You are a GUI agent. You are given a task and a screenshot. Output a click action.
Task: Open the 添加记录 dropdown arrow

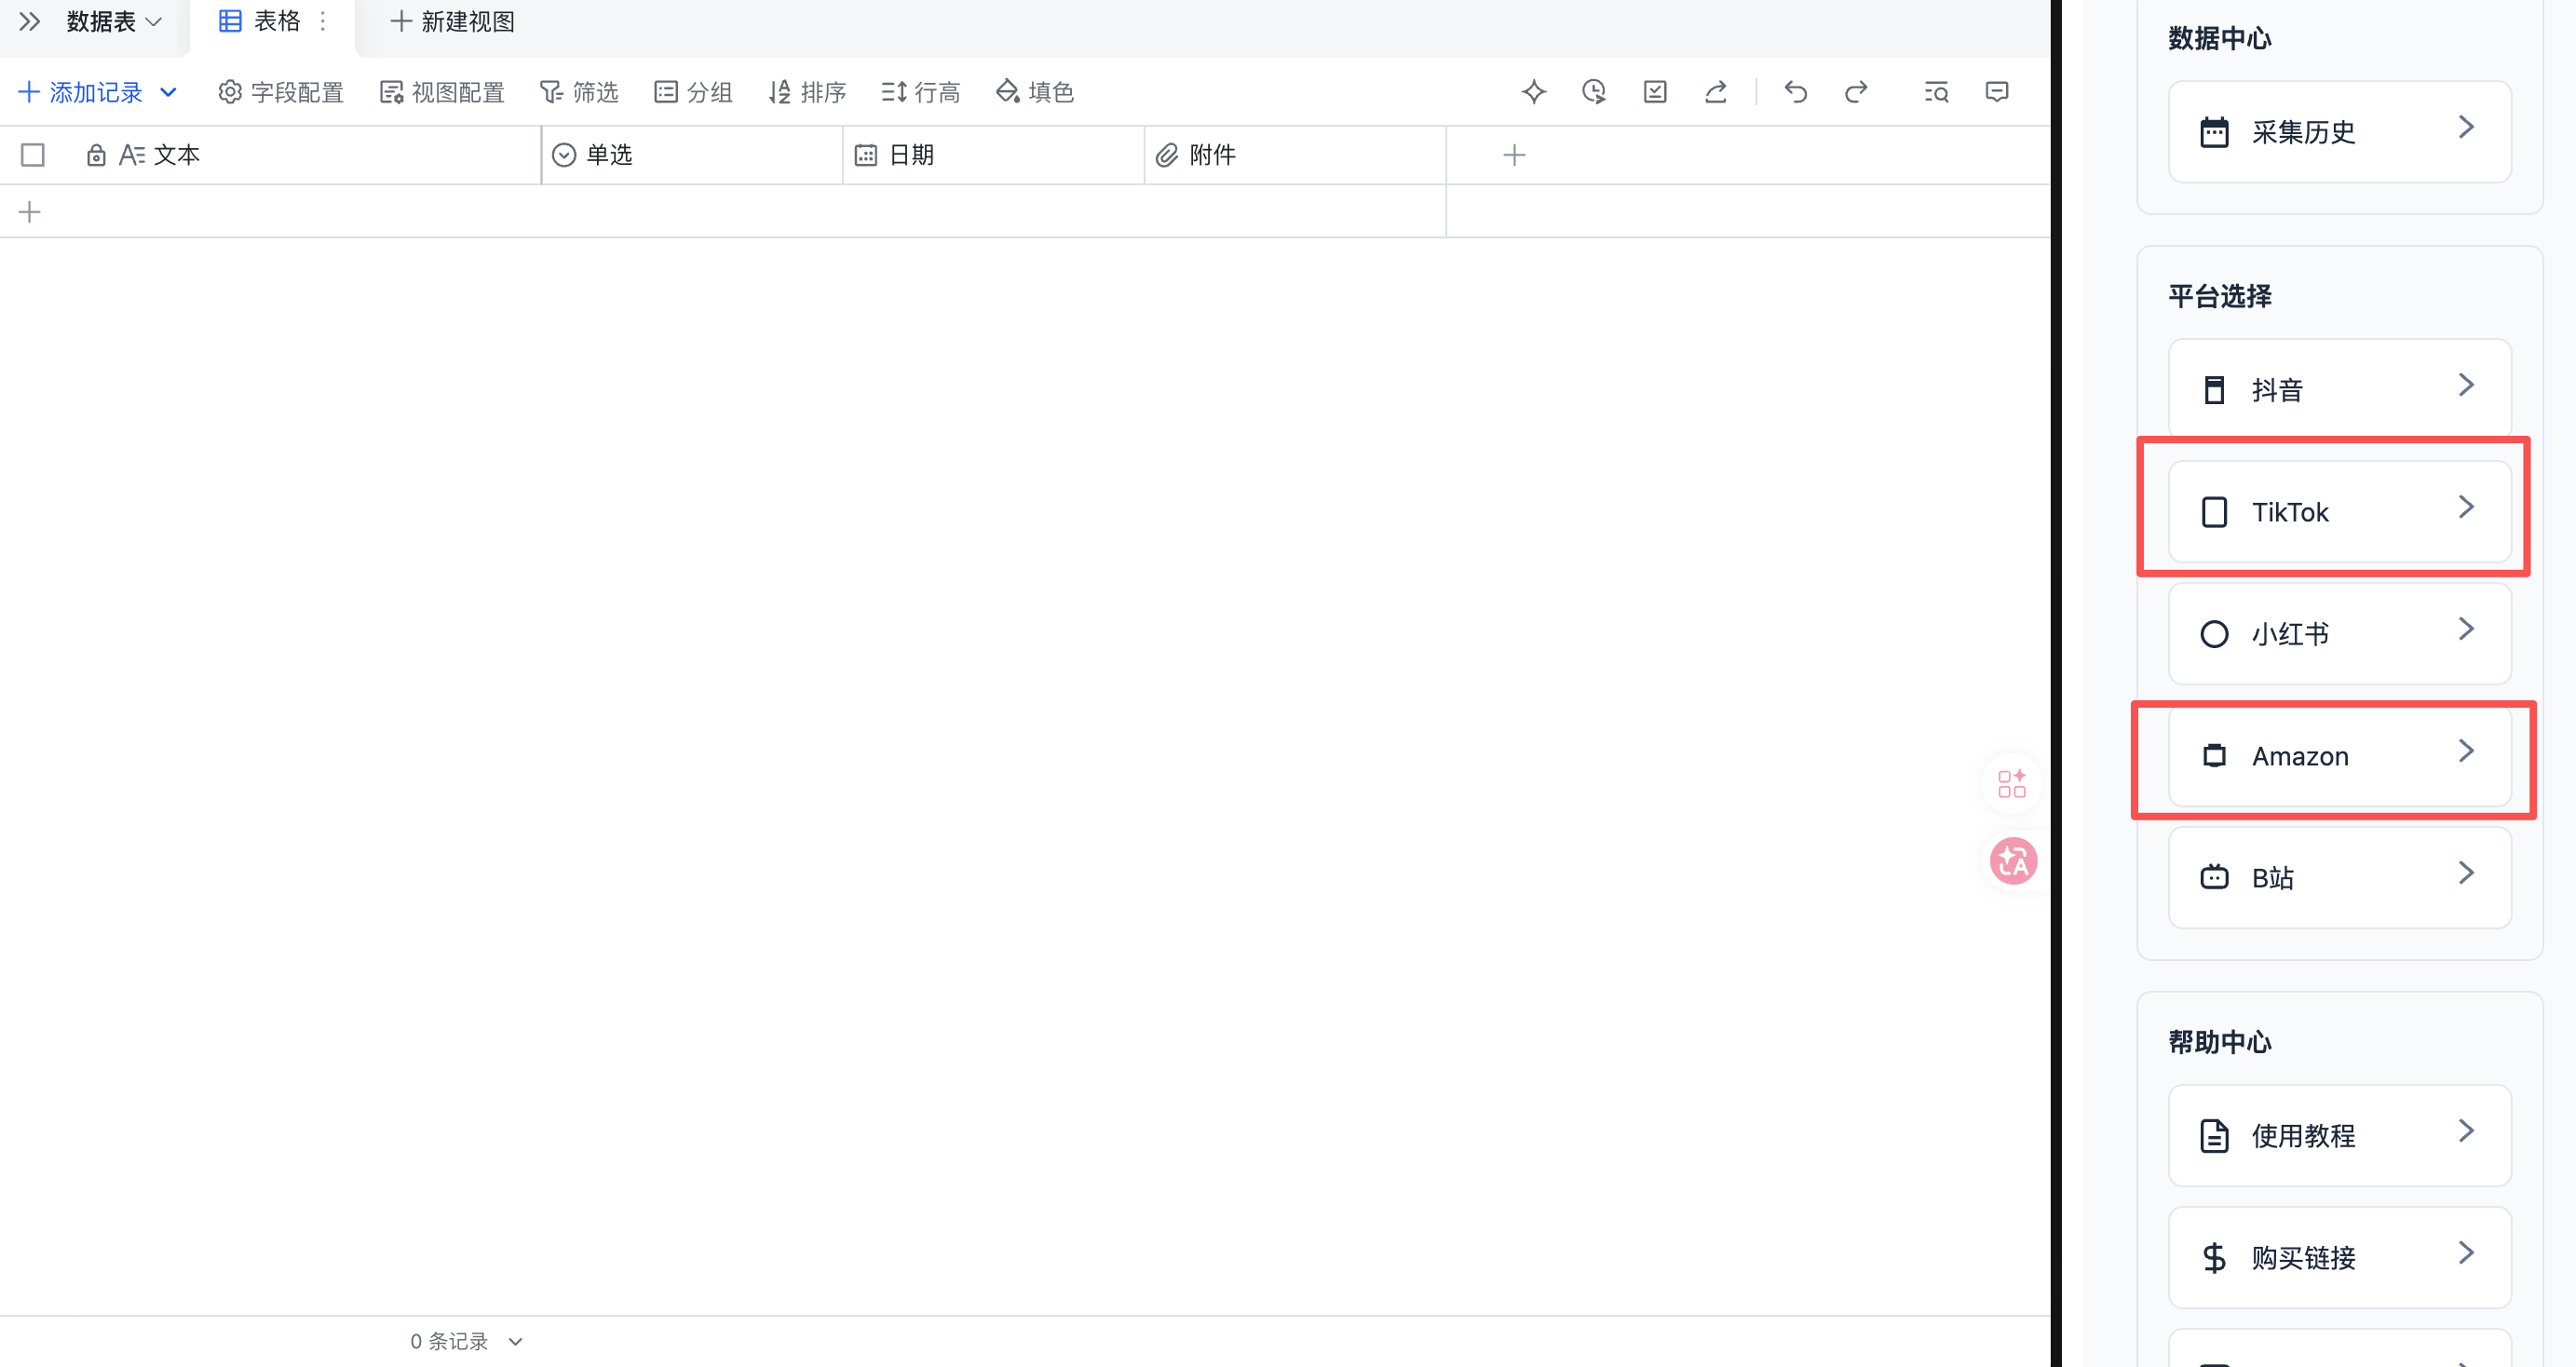point(168,93)
